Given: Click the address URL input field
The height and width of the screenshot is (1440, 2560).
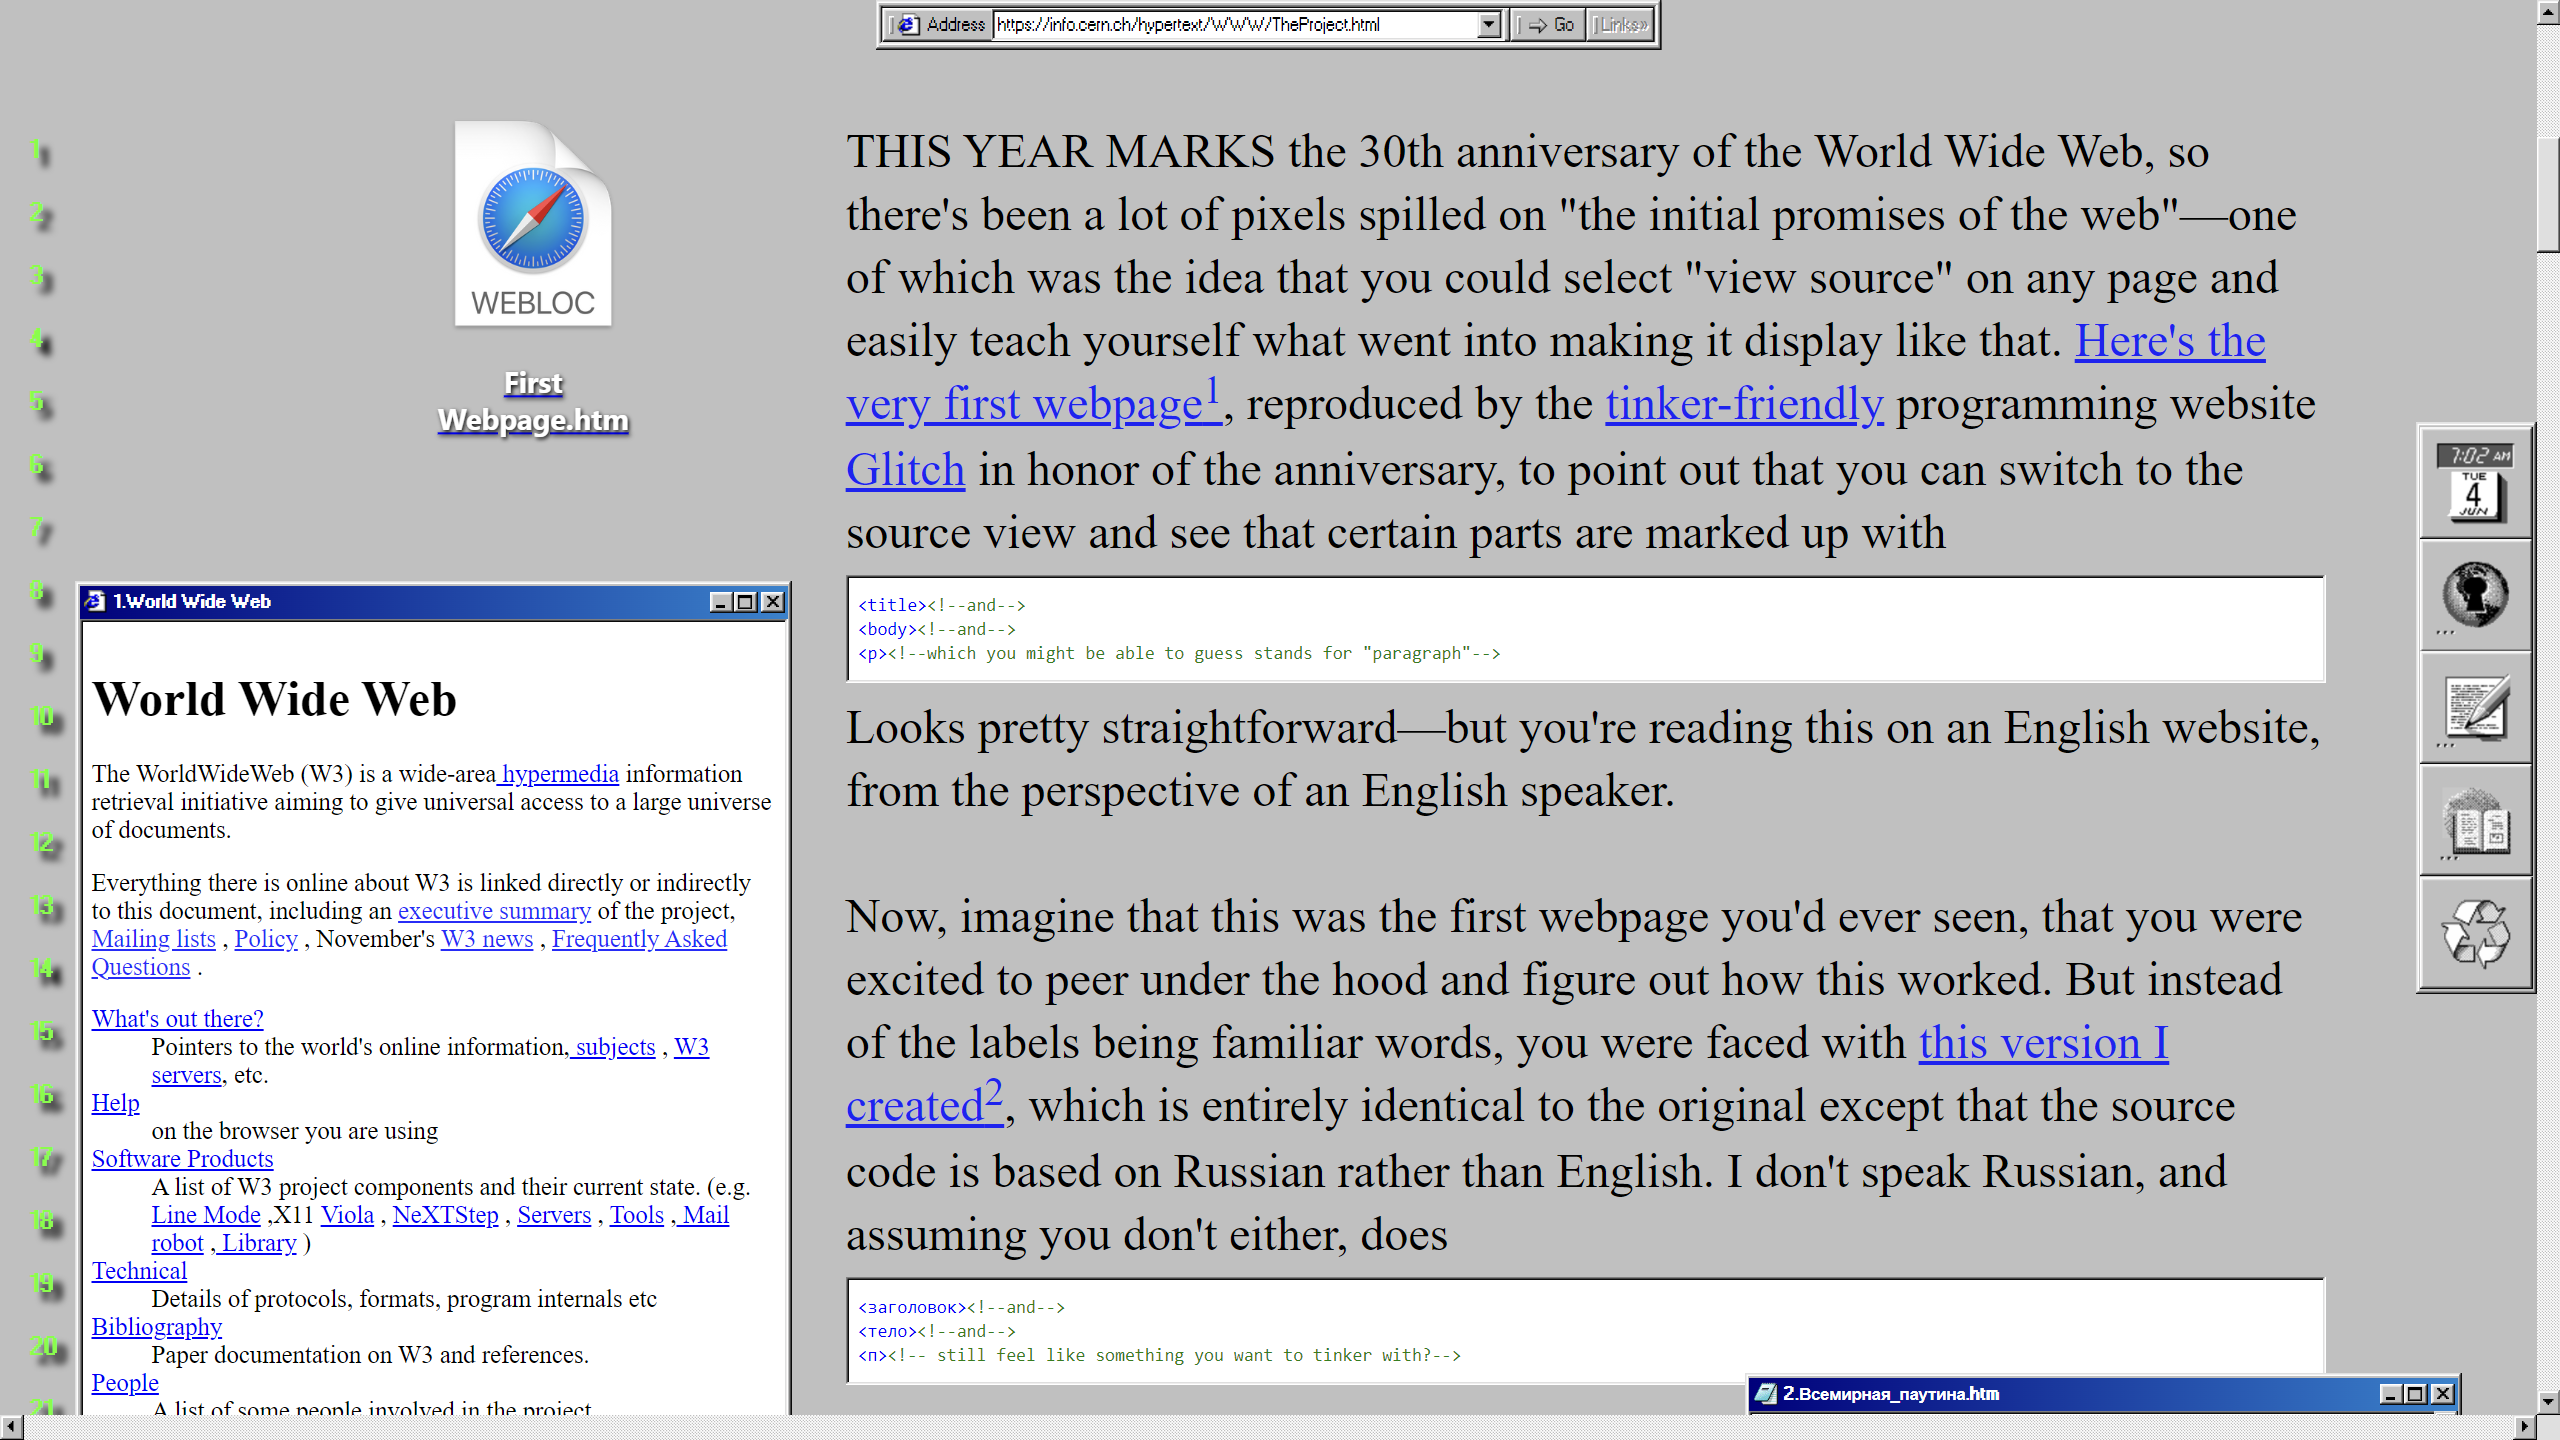Looking at the screenshot, I should tap(1235, 25).
